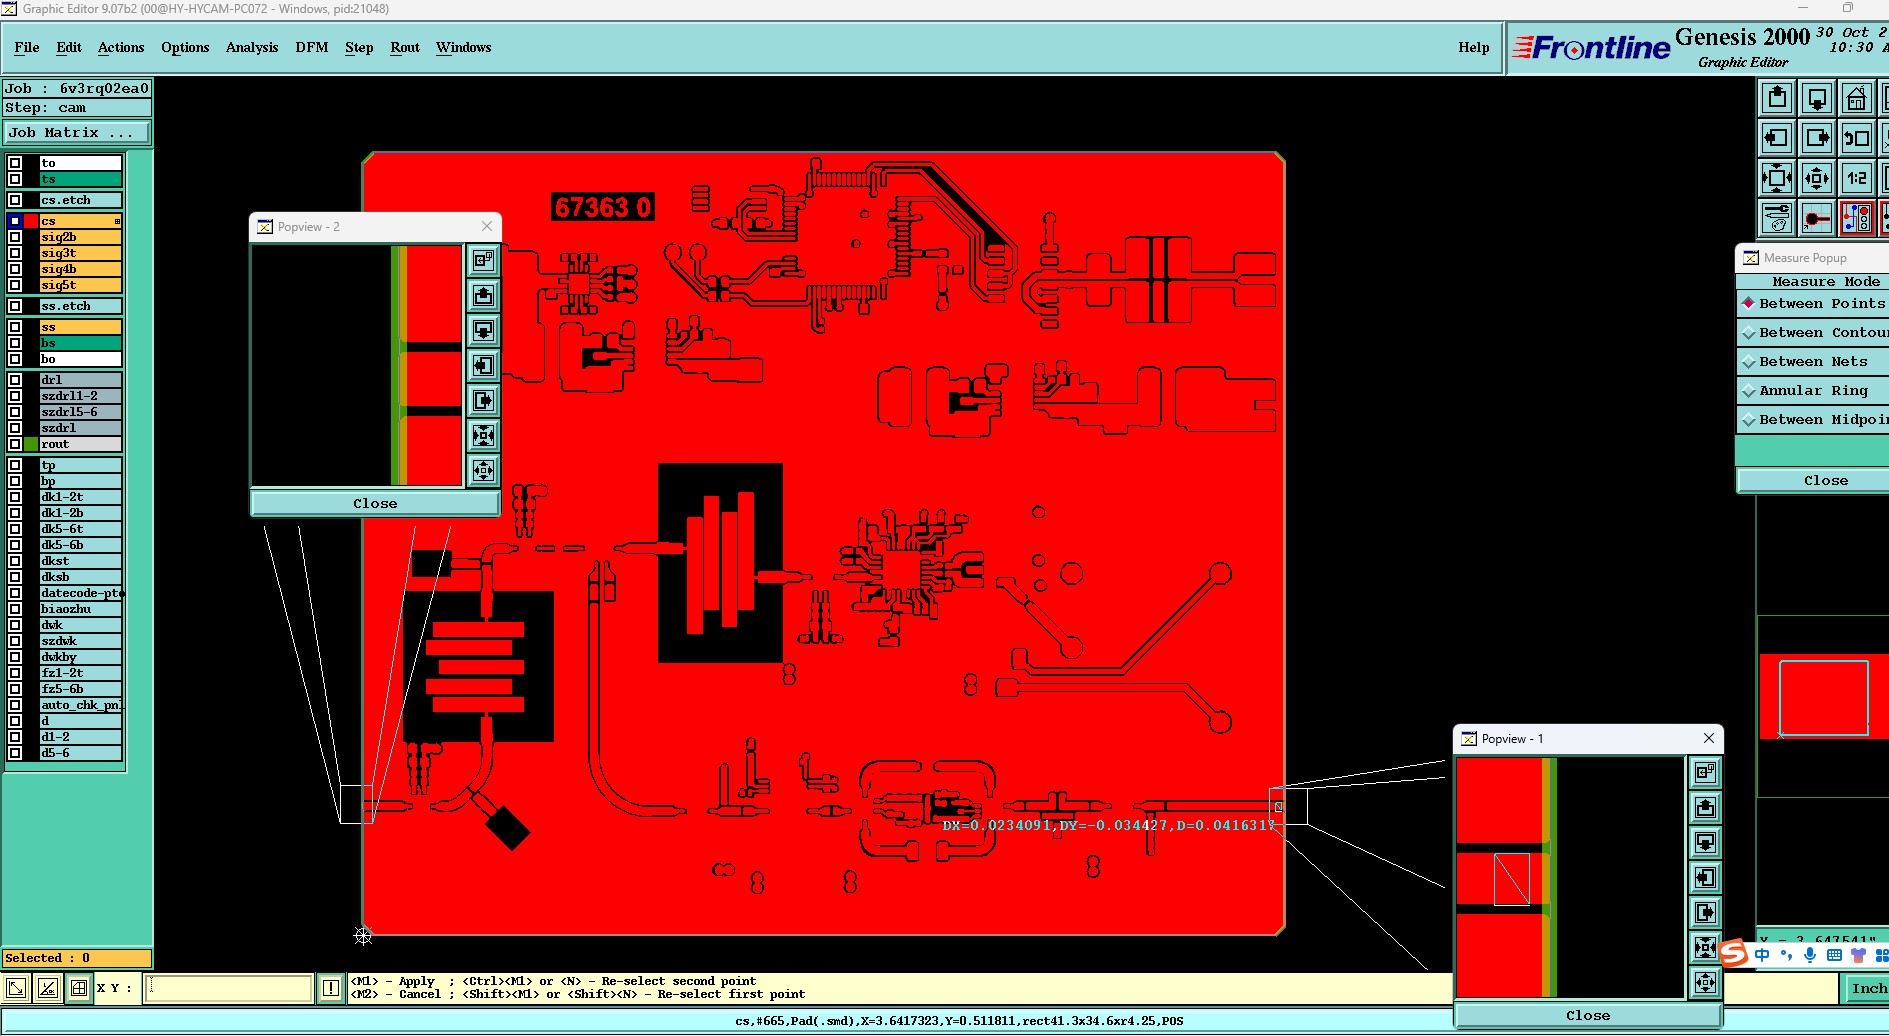
Task: Click the pan left icon in main toolbar
Action: pos(1777,138)
